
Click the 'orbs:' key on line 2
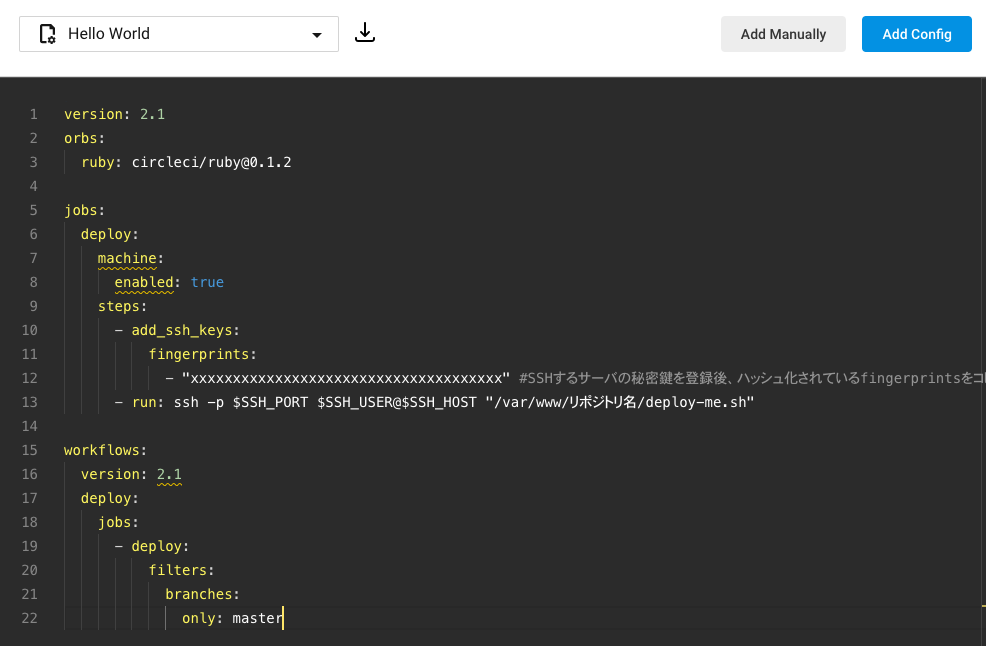pos(84,138)
